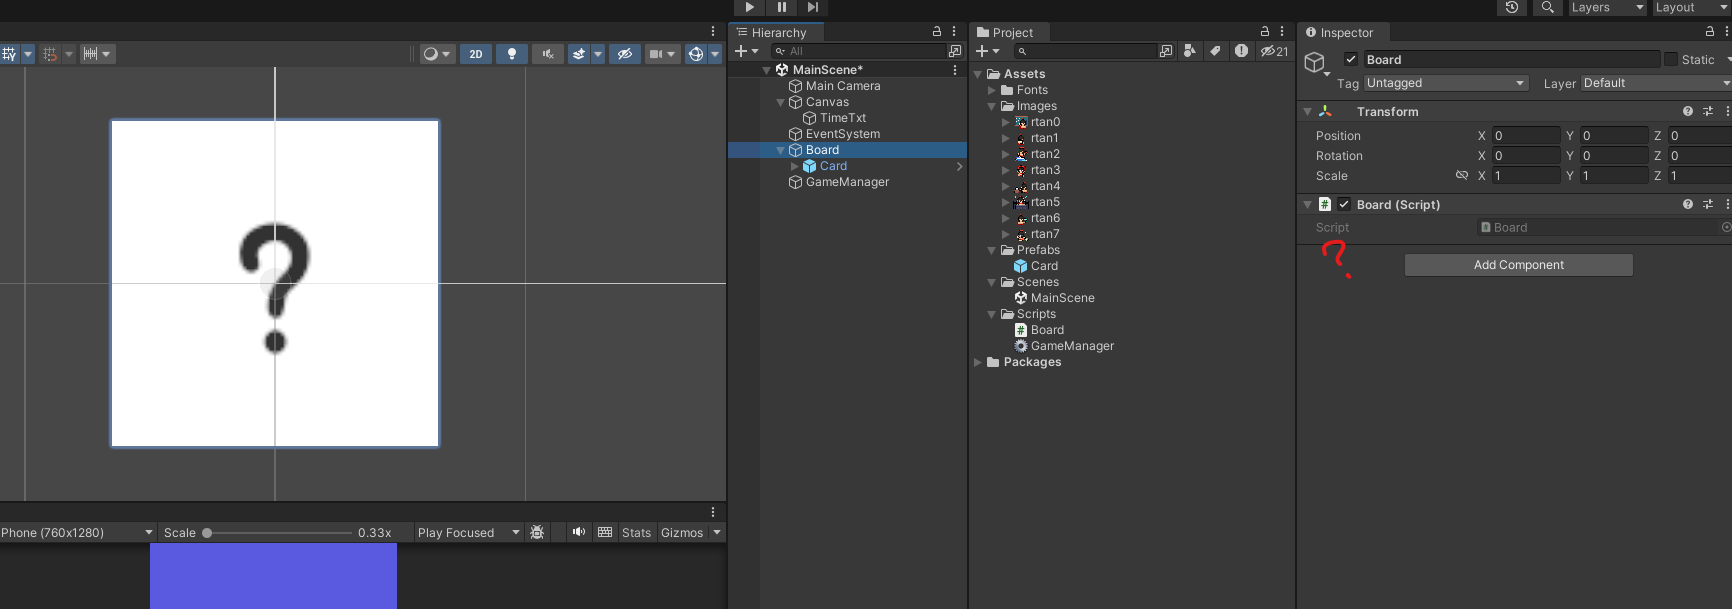Expand the Card prefab in Hierarchy

pyautogui.click(x=795, y=166)
